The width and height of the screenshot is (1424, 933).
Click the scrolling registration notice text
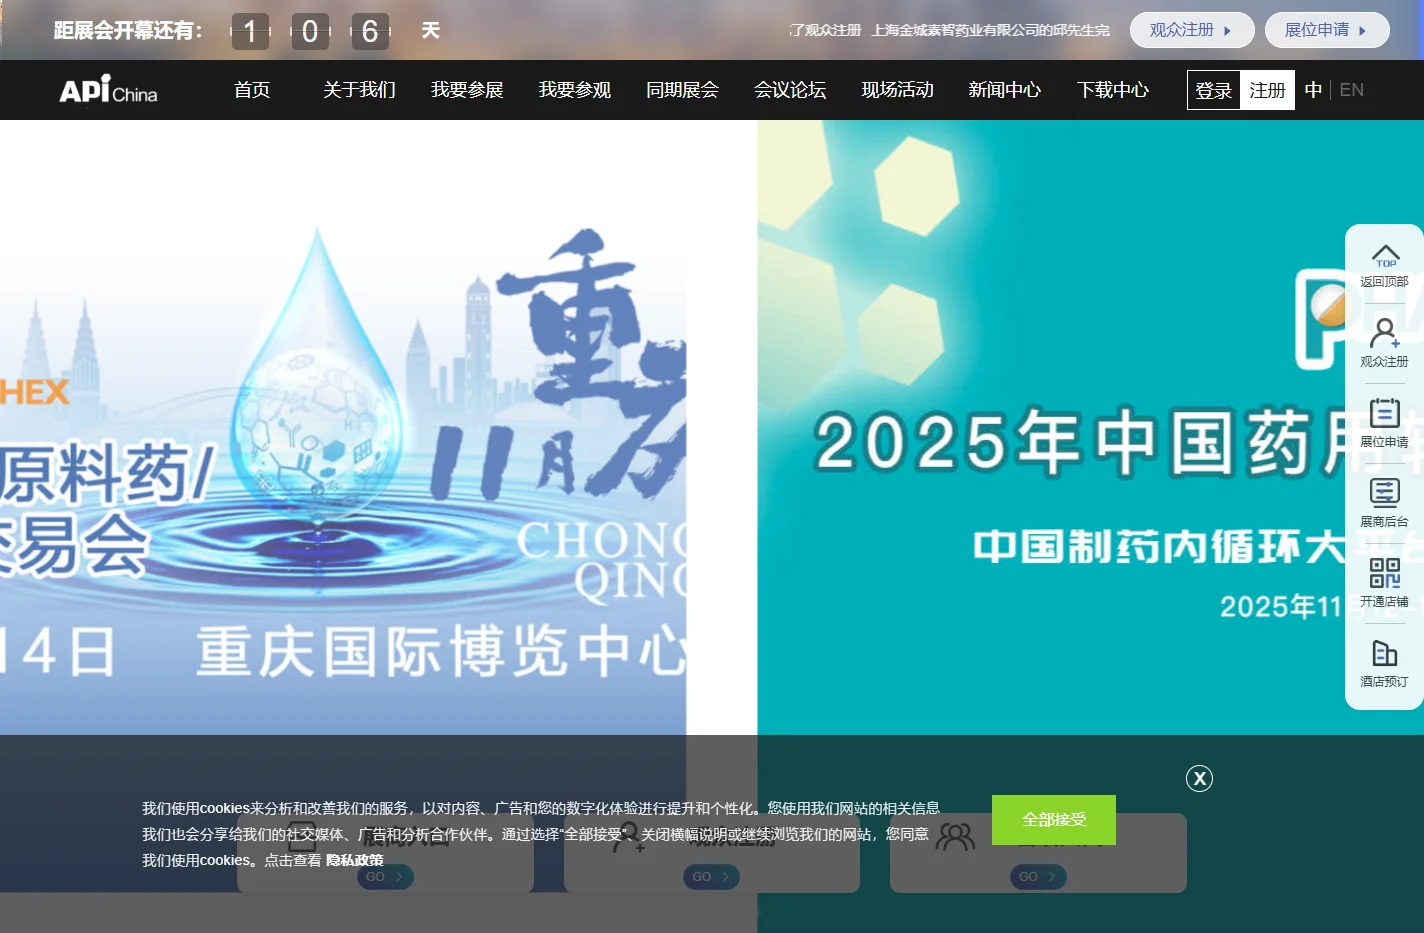pyautogui.click(x=950, y=30)
